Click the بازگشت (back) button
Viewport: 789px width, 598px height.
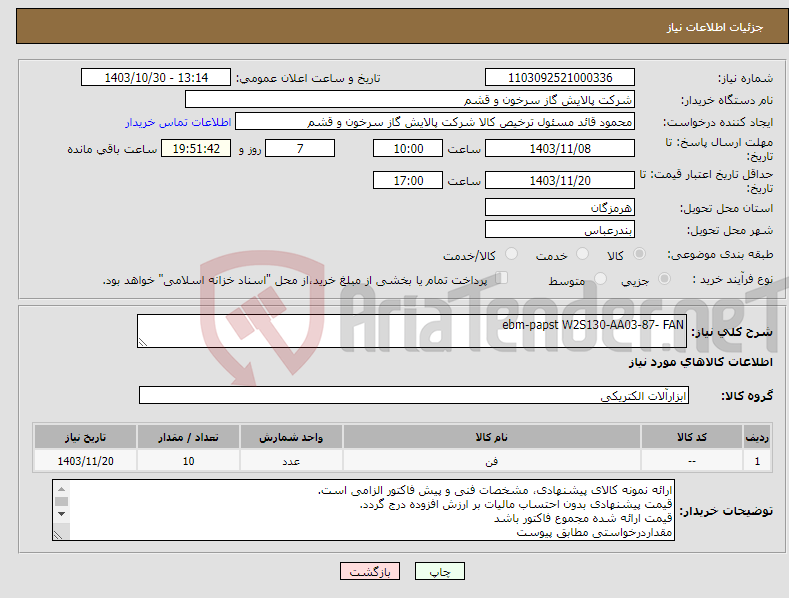pos(370,571)
